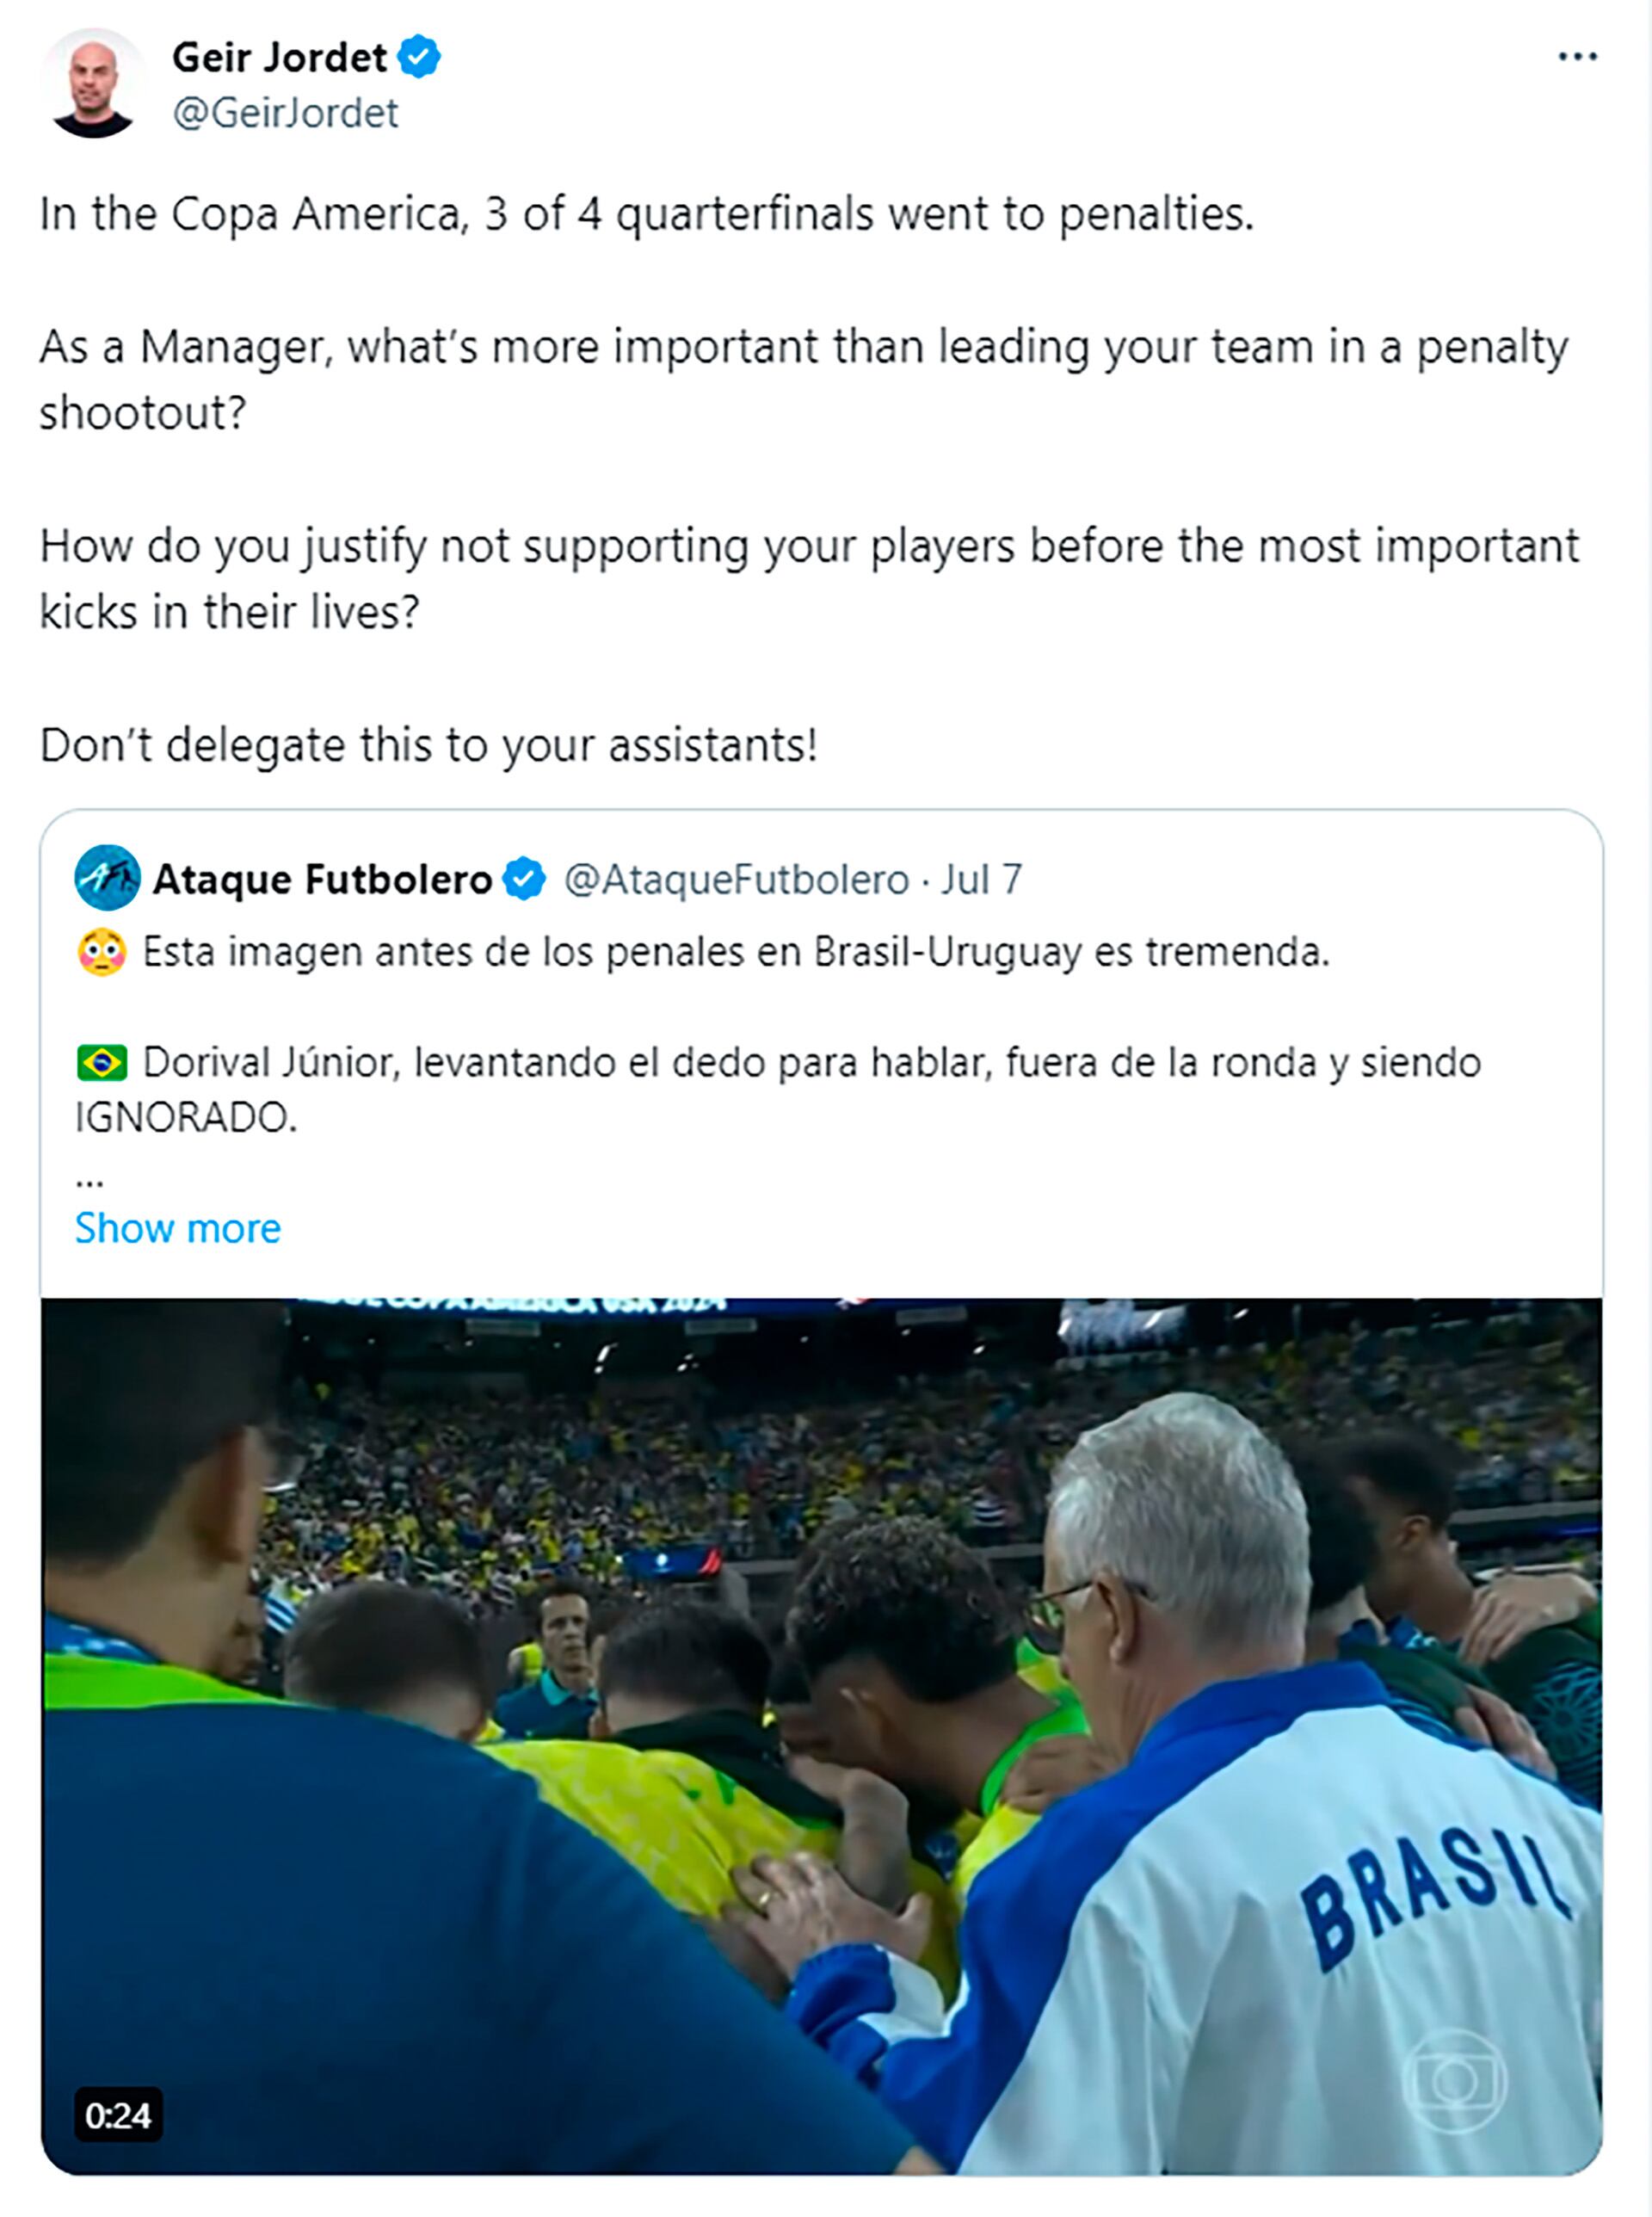Click the blue verified badge beside Geir Jordet

tap(419, 57)
